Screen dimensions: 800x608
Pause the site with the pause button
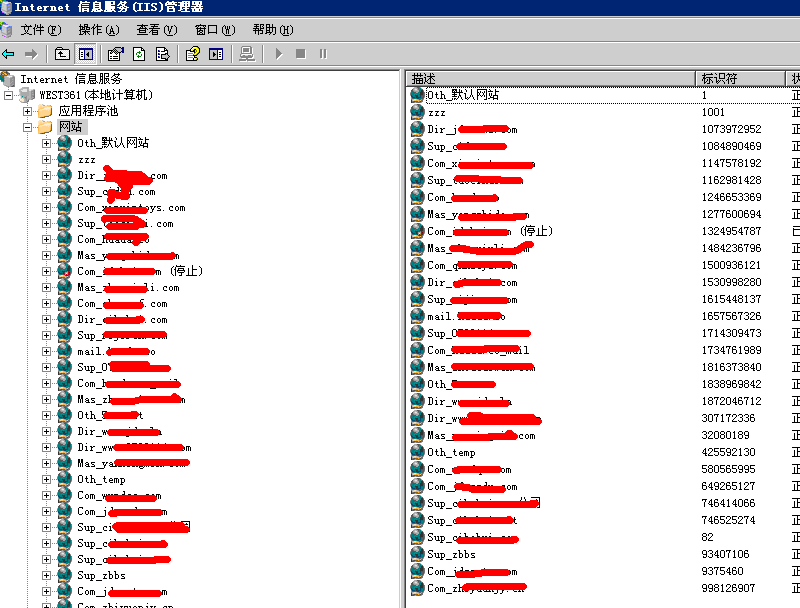pos(323,54)
